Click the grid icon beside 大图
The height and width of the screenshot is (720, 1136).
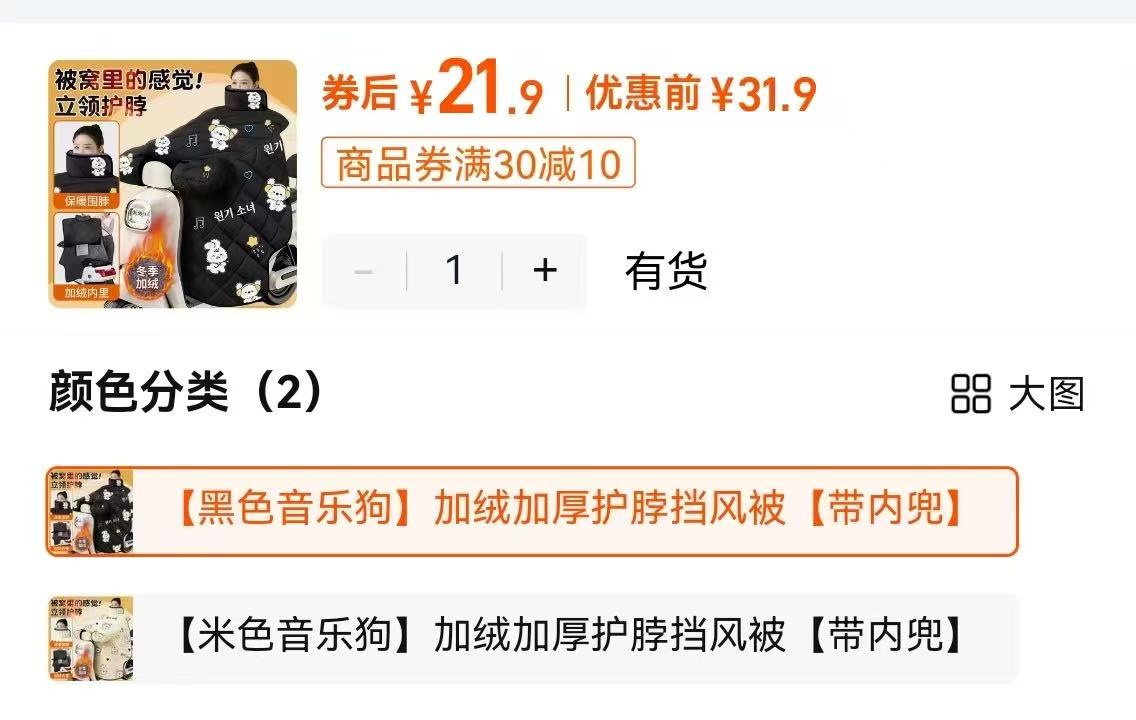click(971, 394)
